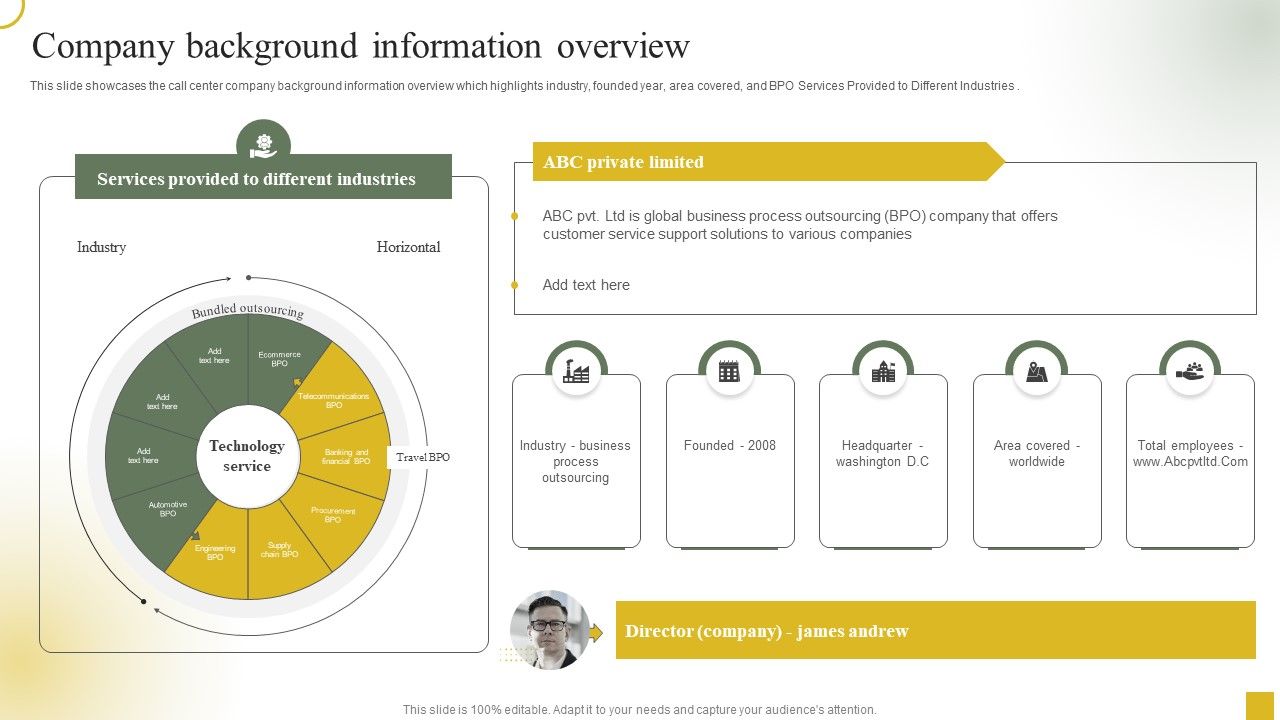
Task: Click the director portrait photo
Action: click(549, 629)
